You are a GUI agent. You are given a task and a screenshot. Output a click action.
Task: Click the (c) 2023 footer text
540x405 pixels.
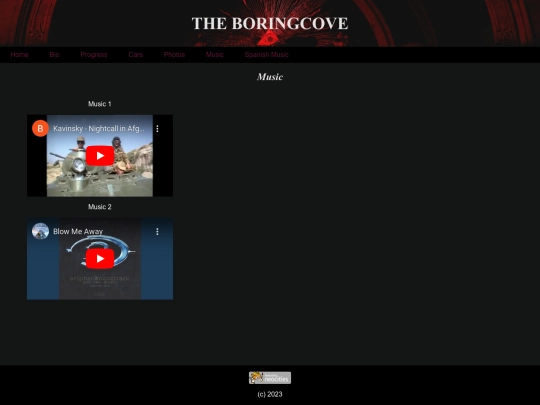(270, 394)
